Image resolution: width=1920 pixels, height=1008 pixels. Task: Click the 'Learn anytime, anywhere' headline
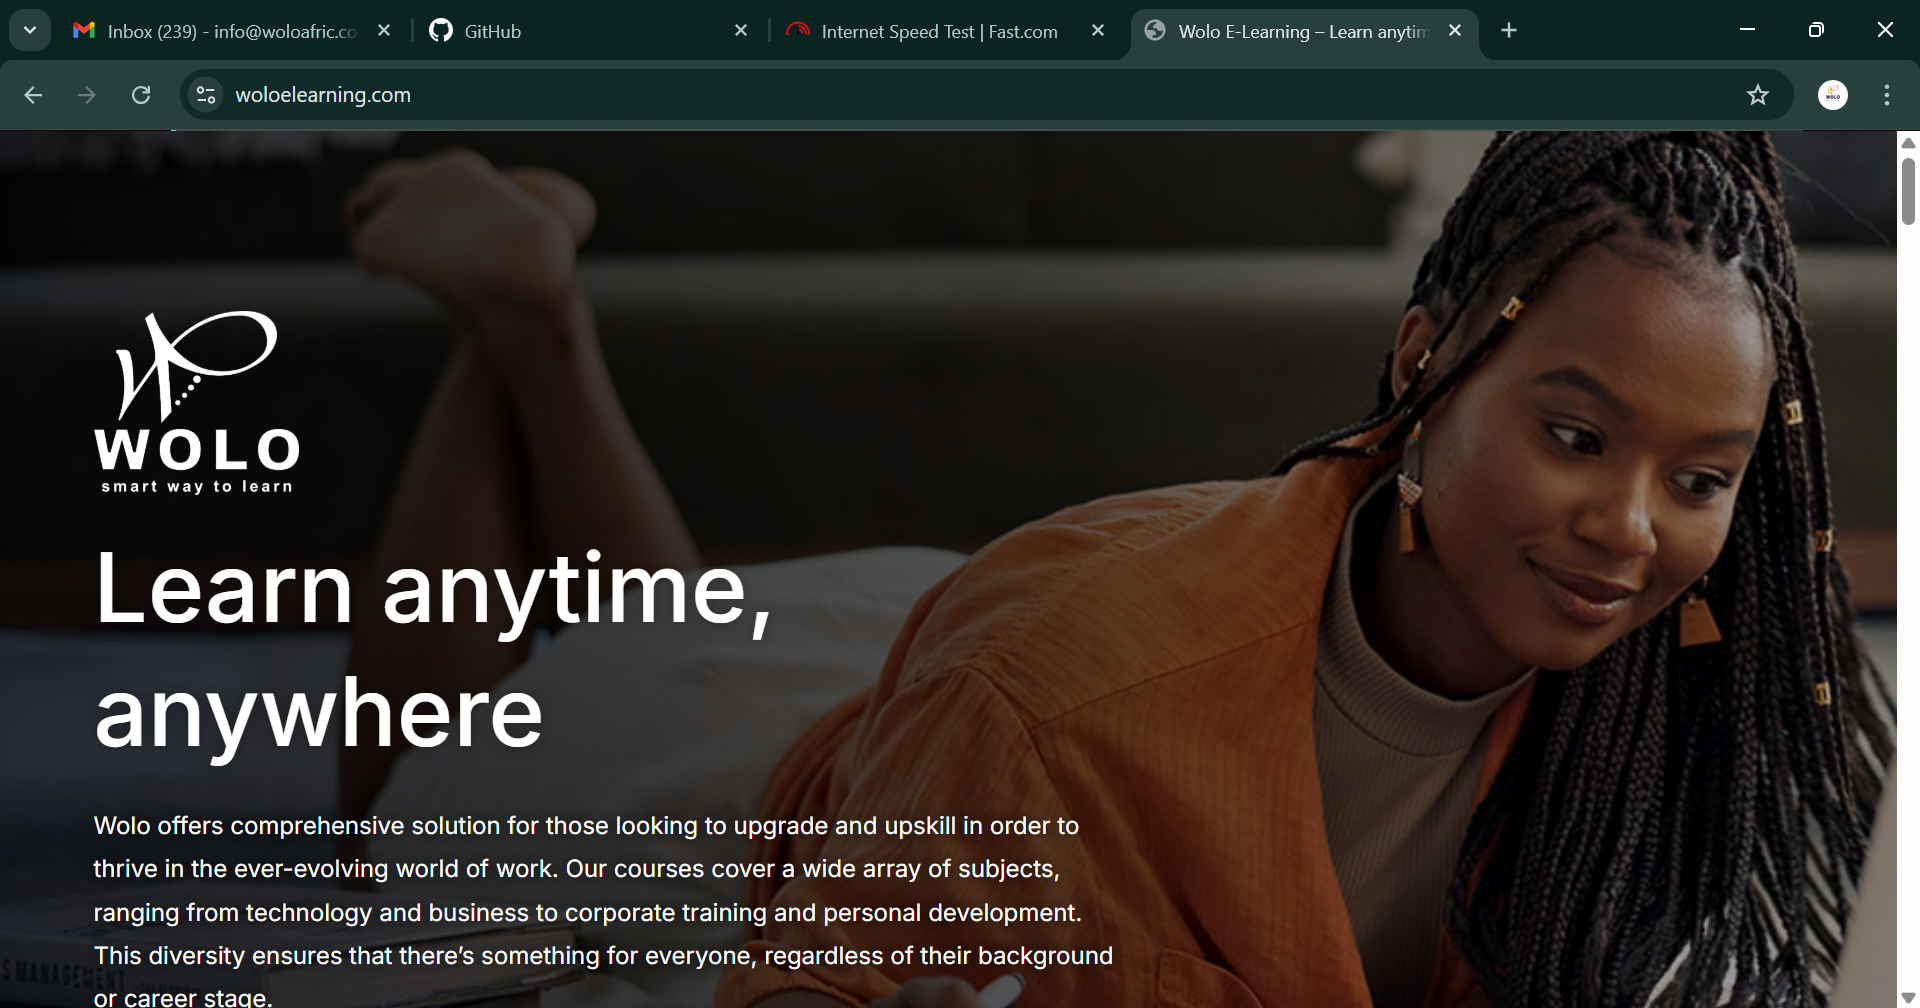coord(432,650)
